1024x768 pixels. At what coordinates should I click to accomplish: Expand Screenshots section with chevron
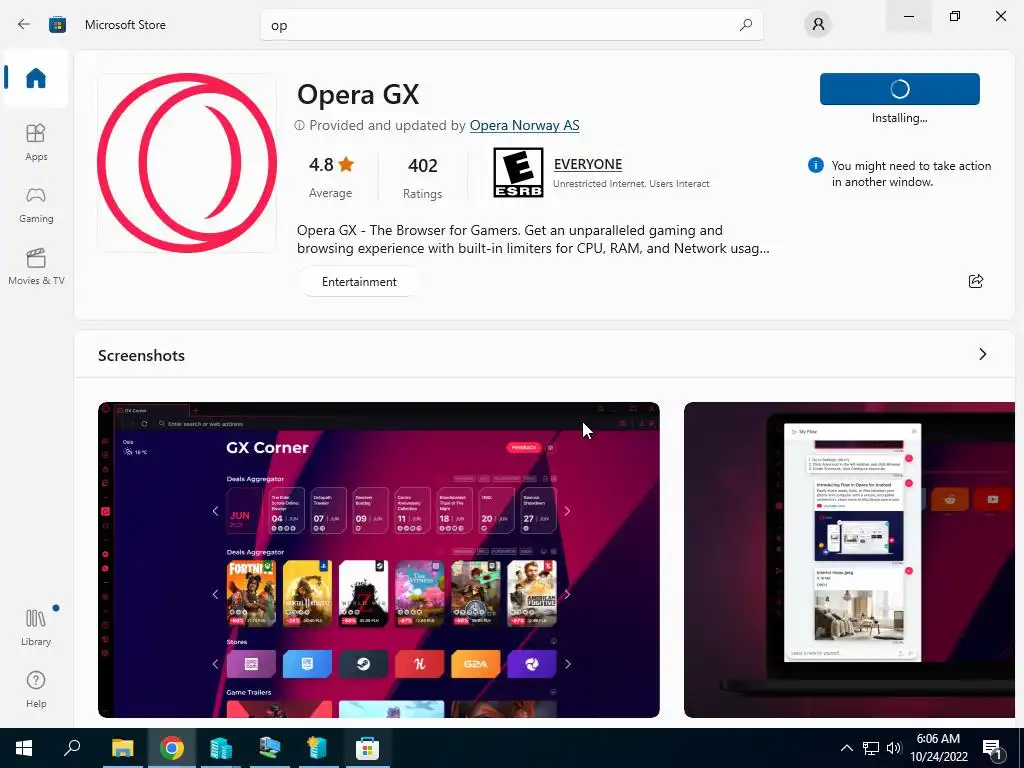pyautogui.click(x=982, y=354)
